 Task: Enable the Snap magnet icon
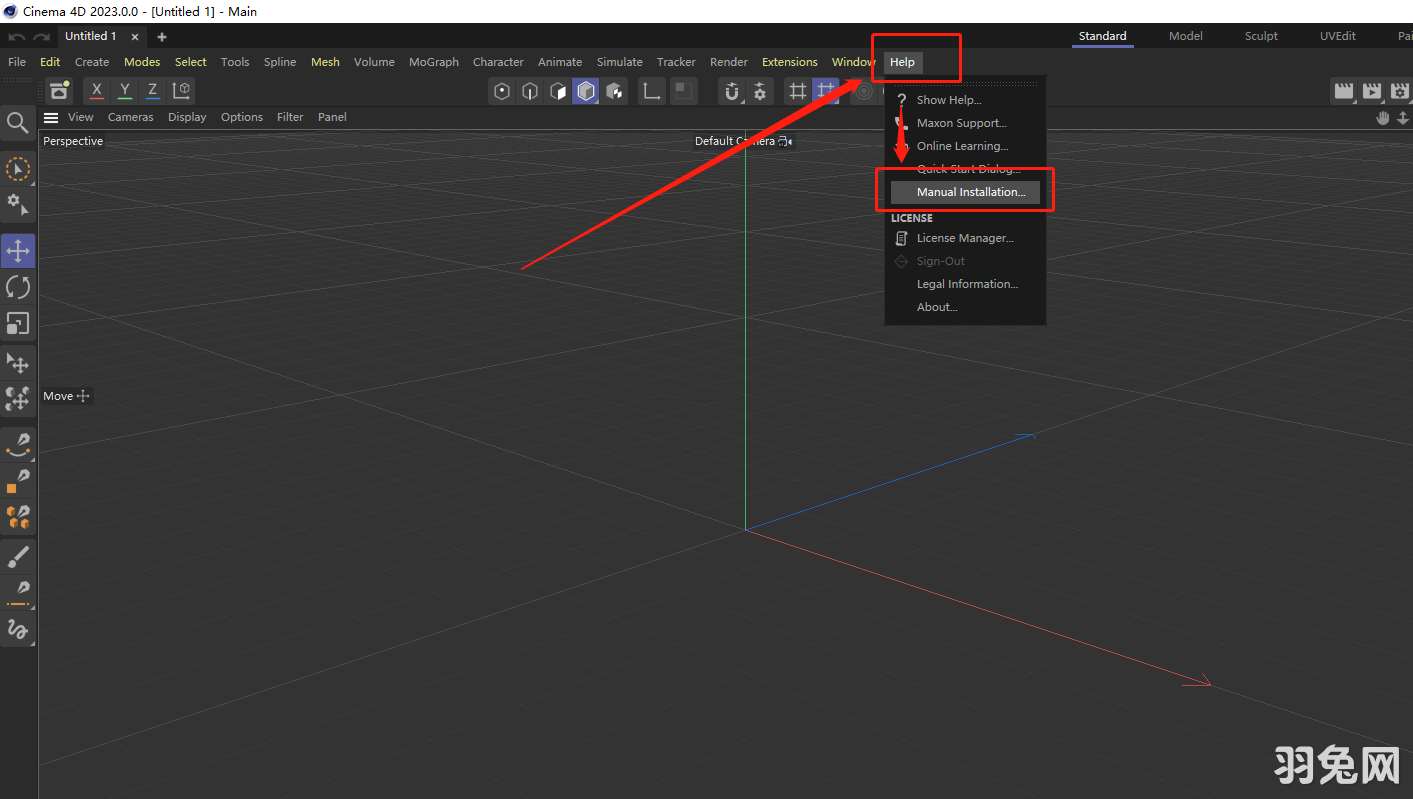pos(731,90)
